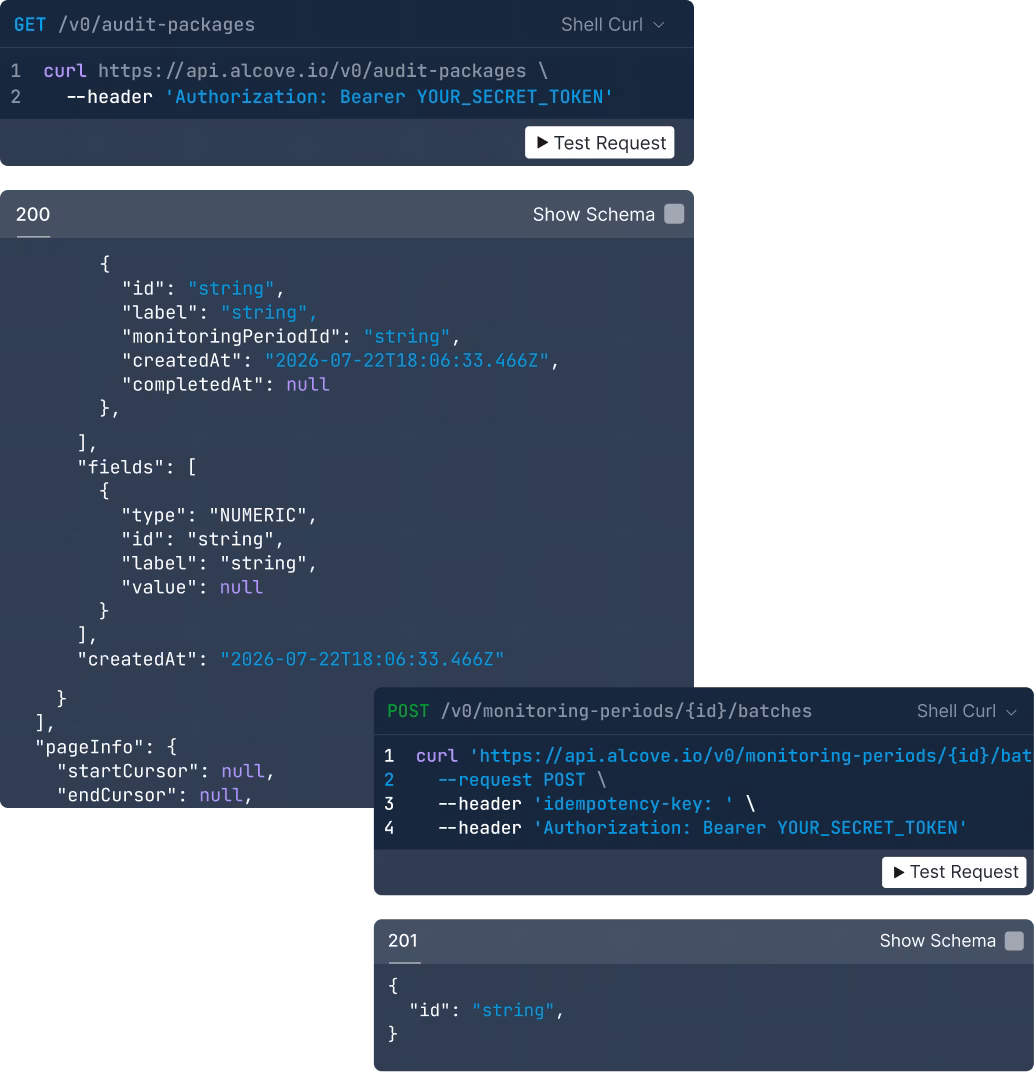Image resolution: width=1034 pixels, height=1072 pixels.
Task: Click the chevron beside POST Shell Curl
Action: coord(1011,712)
